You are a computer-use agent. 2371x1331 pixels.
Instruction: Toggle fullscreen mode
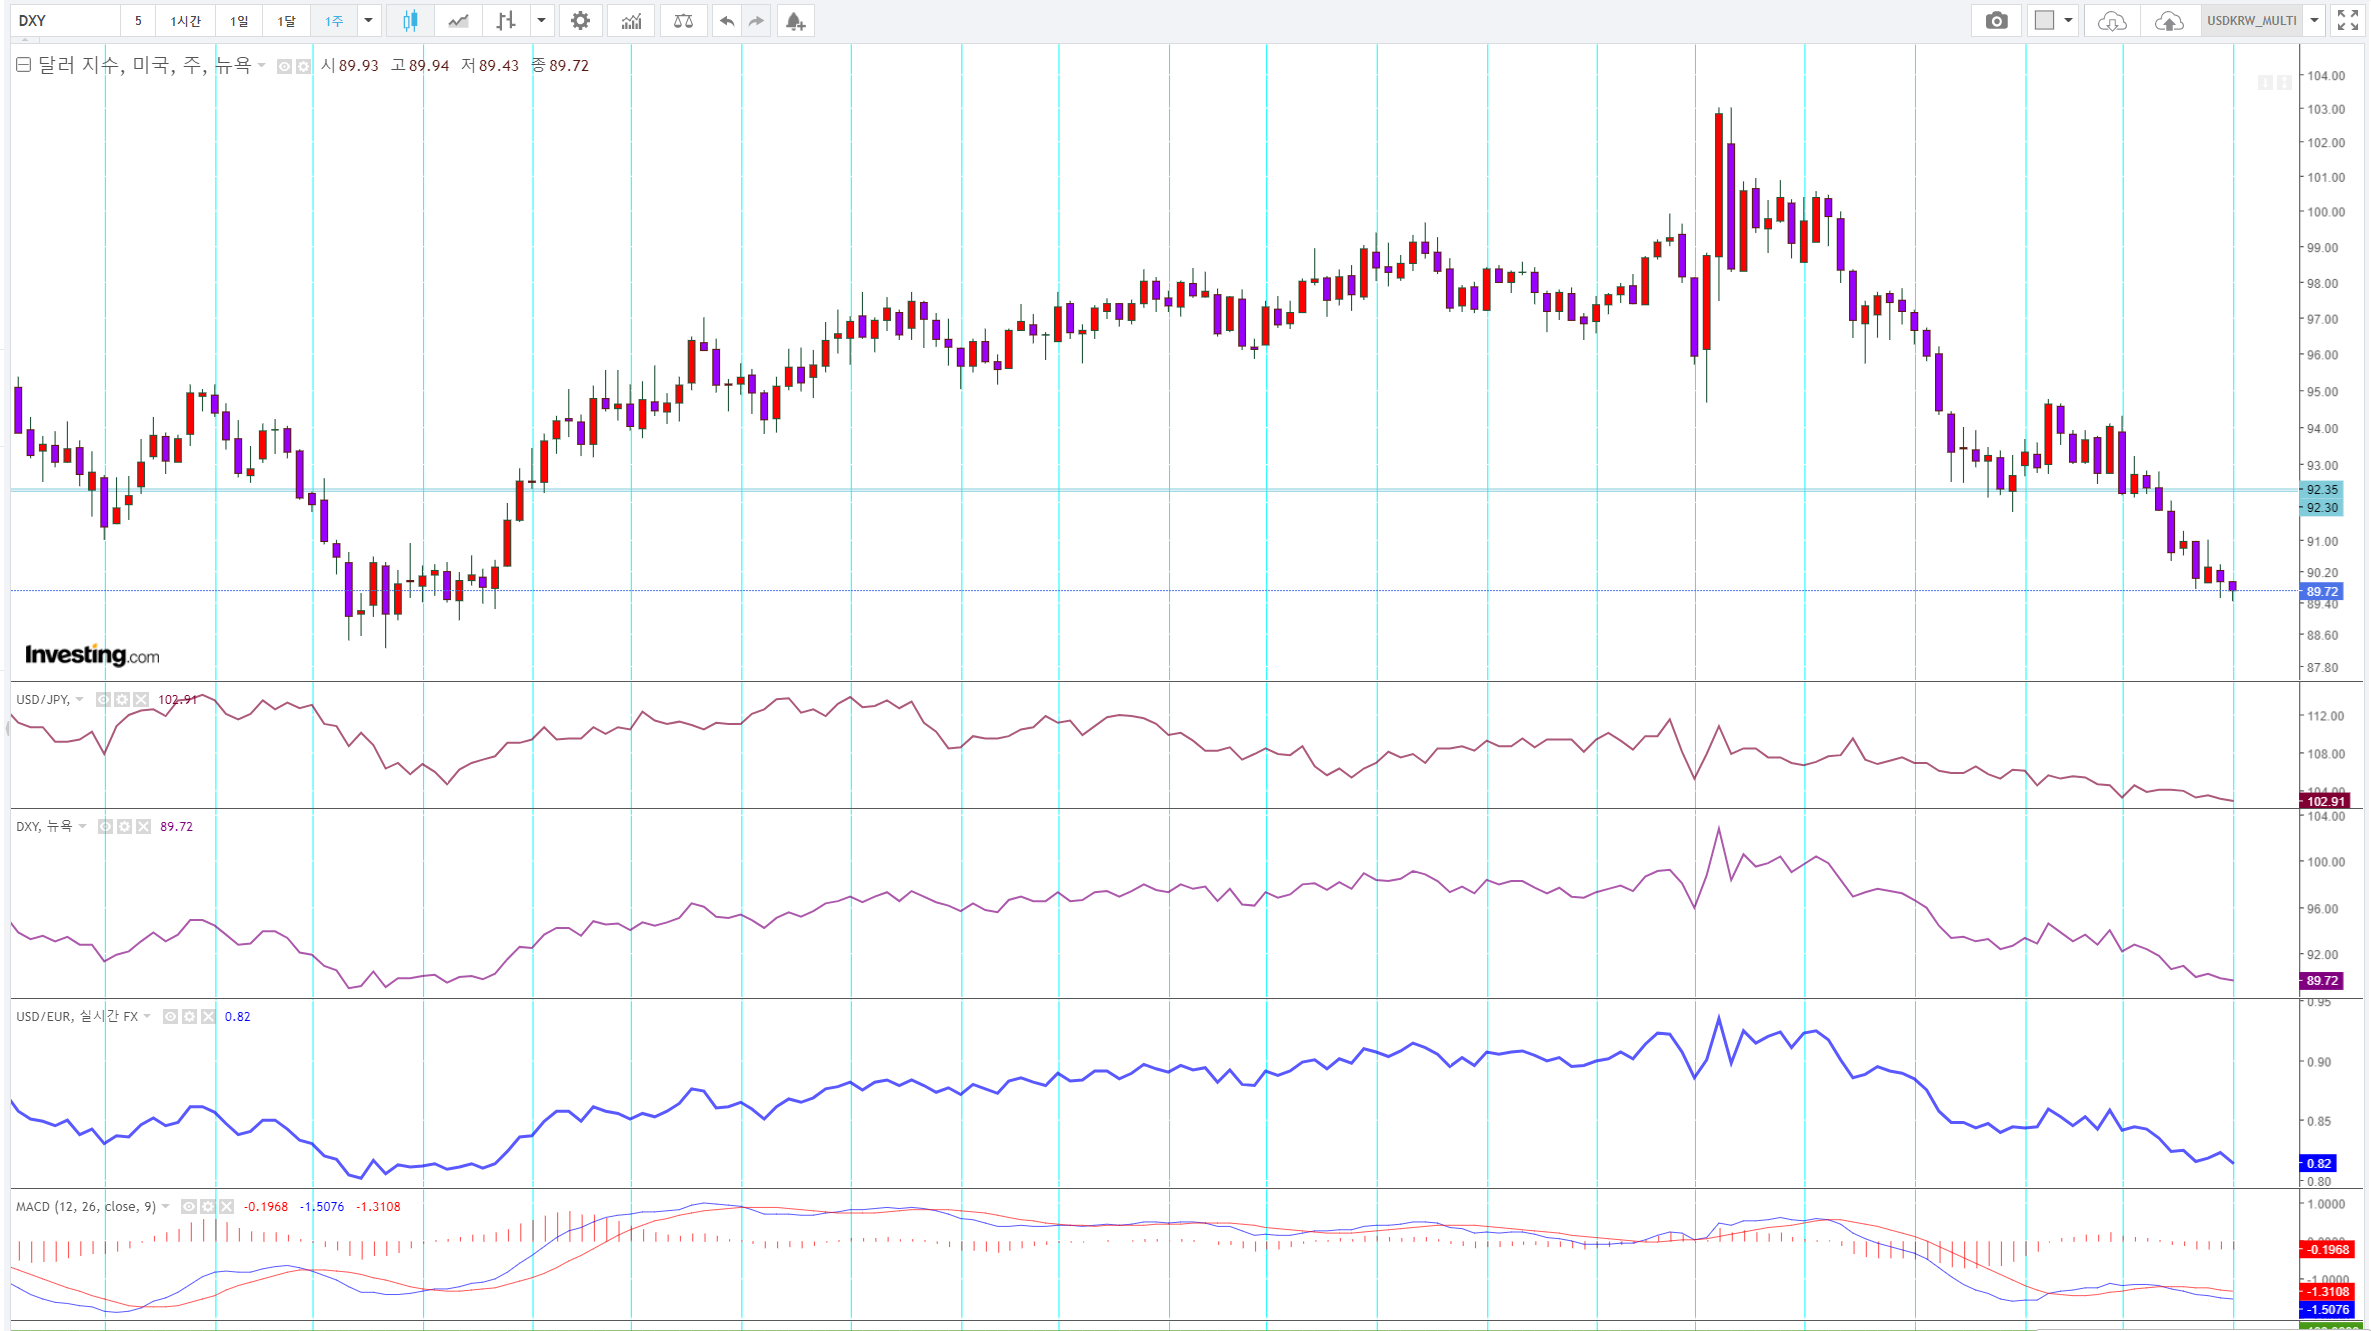(x=2347, y=21)
